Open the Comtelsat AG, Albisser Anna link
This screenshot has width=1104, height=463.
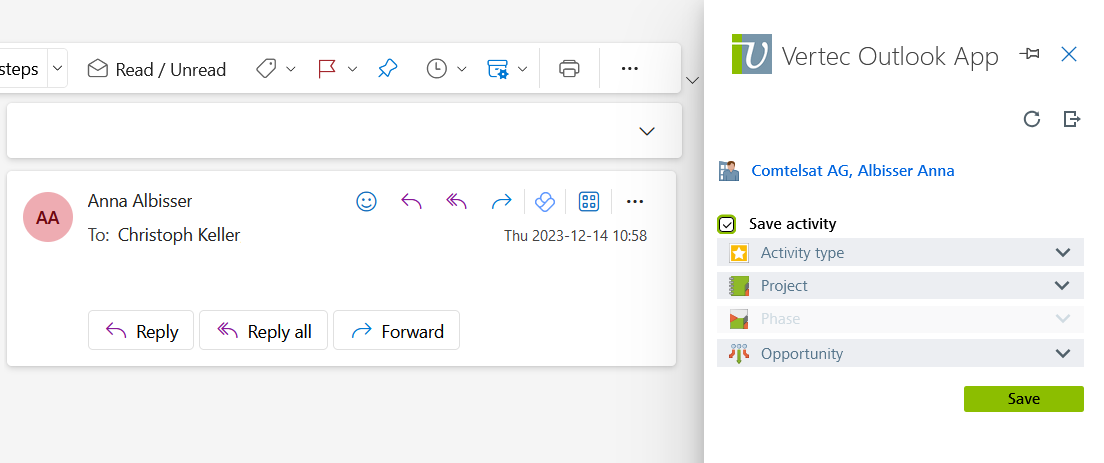click(x=853, y=170)
